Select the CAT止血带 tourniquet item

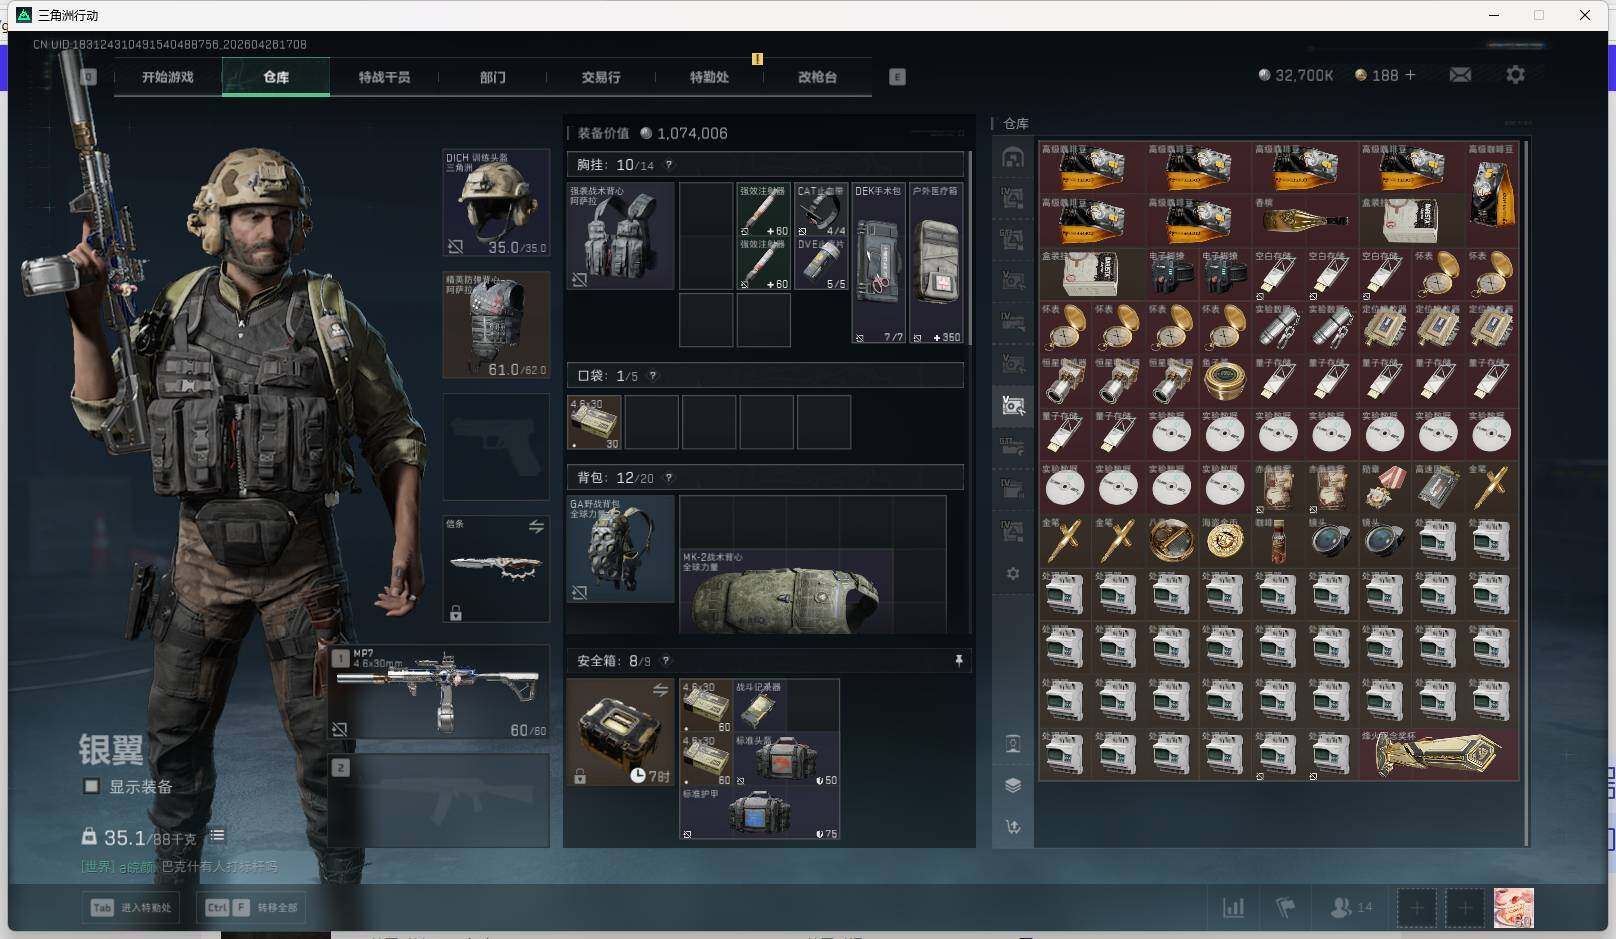[x=821, y=210]
